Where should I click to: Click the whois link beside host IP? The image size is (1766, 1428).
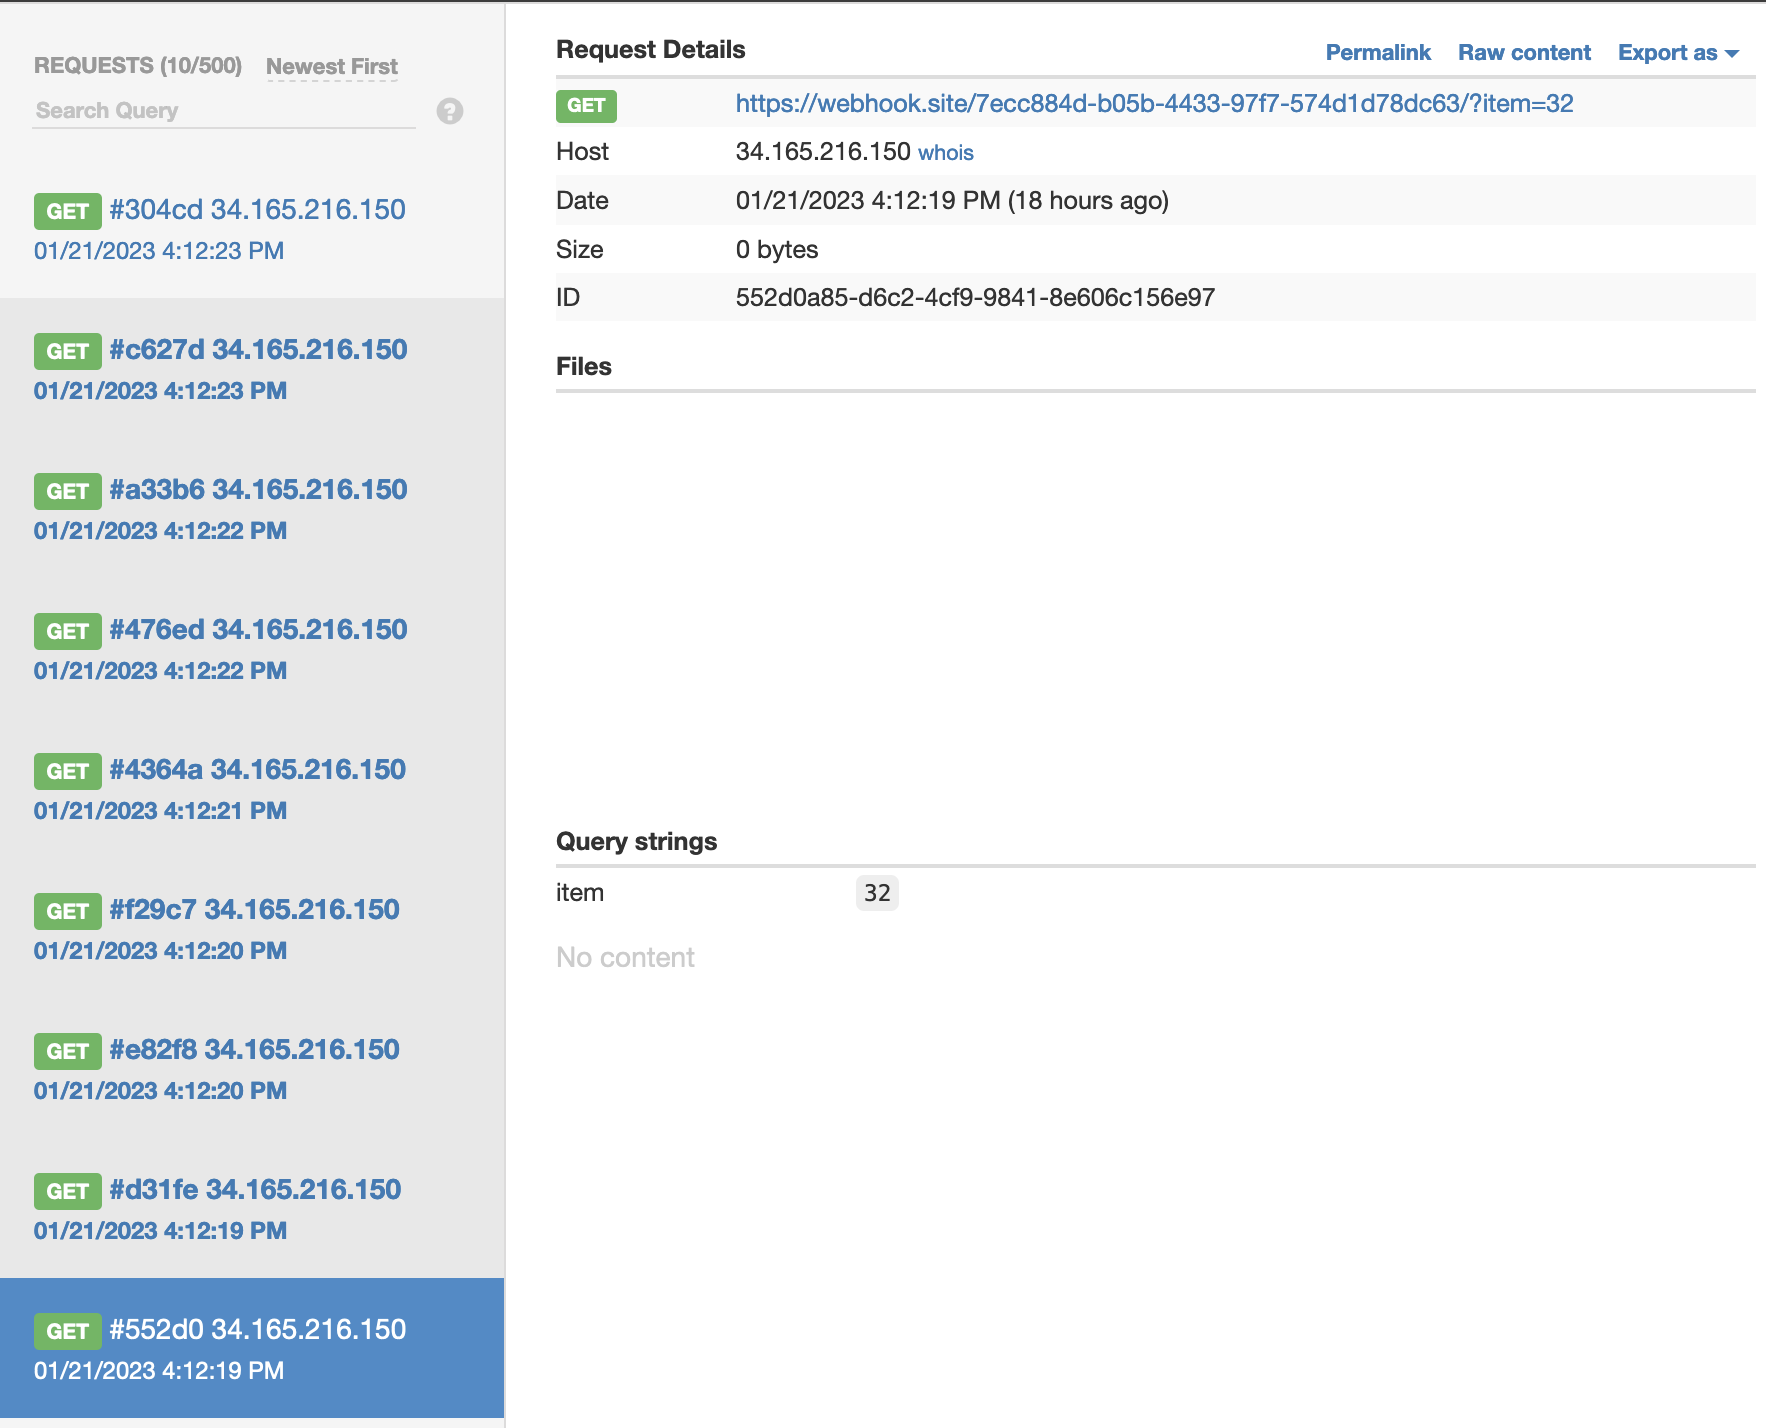point(945,153)
